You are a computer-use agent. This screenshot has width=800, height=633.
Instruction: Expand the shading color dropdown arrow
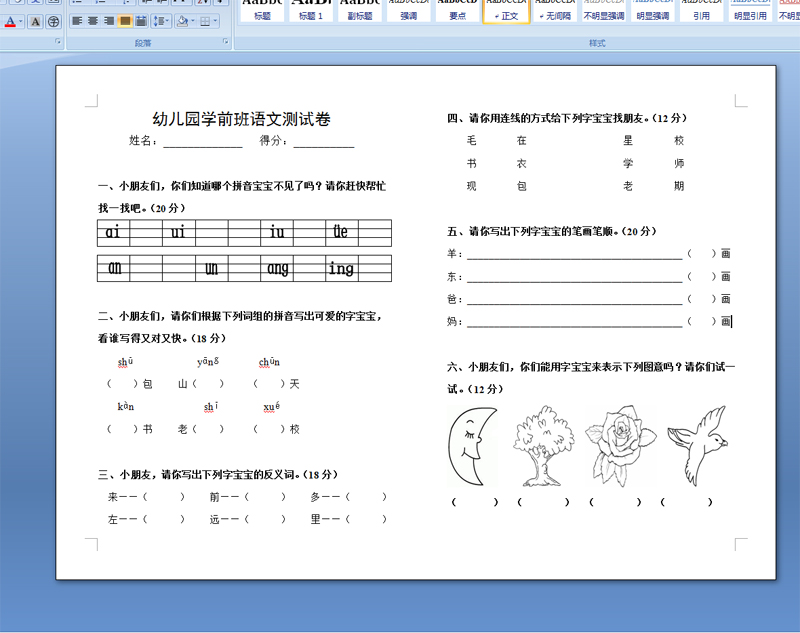point(193,21)
